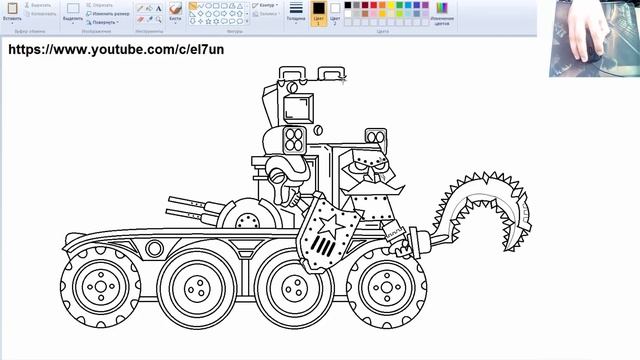Open the Rotate menu
Image resolution: width=640 pixels, height=360 pixels.
102,22
